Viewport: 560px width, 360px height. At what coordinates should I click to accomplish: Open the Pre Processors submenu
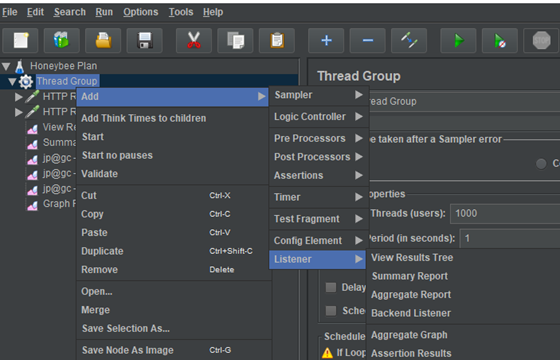[x=319, y=139]
